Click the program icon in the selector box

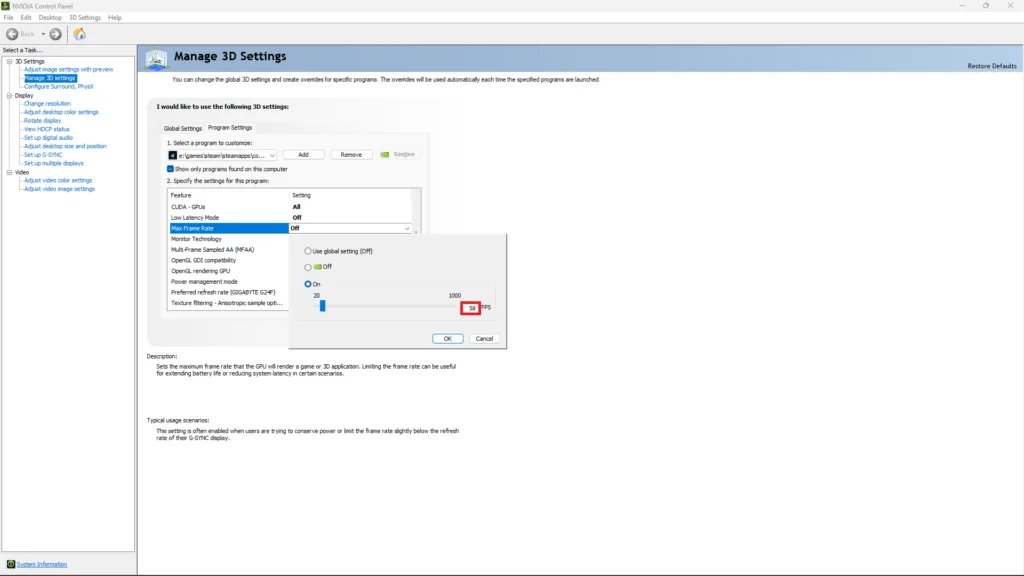(173, 155)
